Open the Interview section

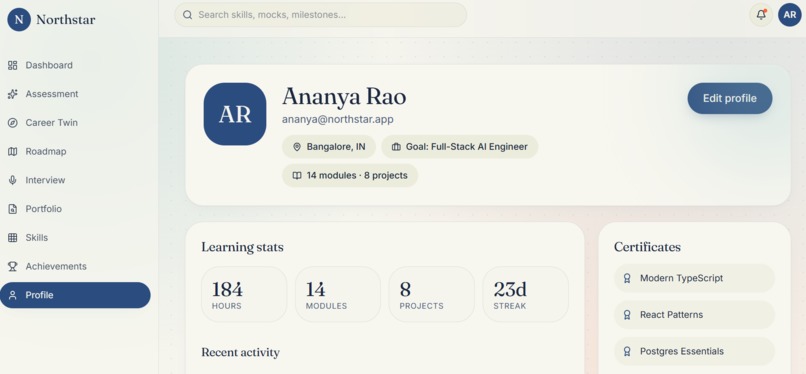click(75, 180)
